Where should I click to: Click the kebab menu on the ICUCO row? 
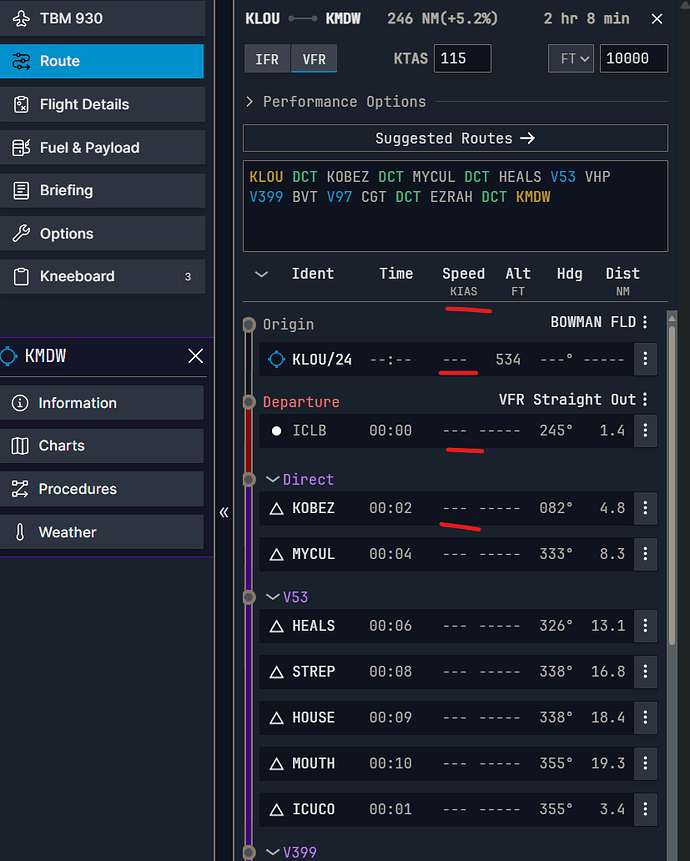[645, 809]
